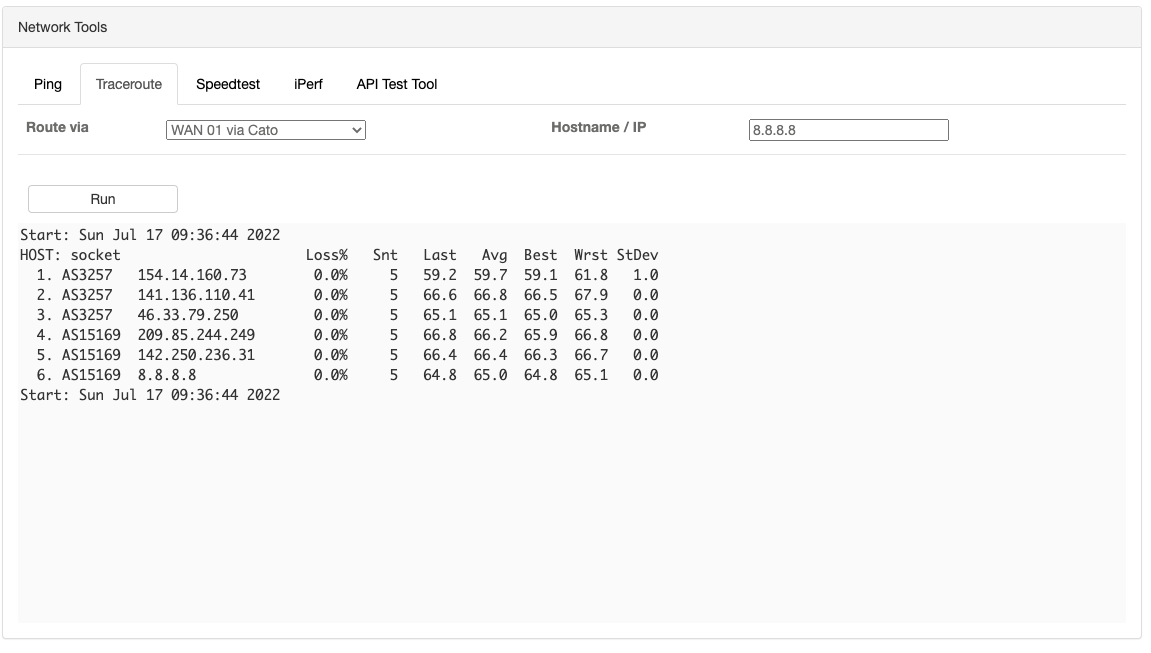The image size is (1151, 653).
Task: Click the StDev value 1.0
Action: 646,275
